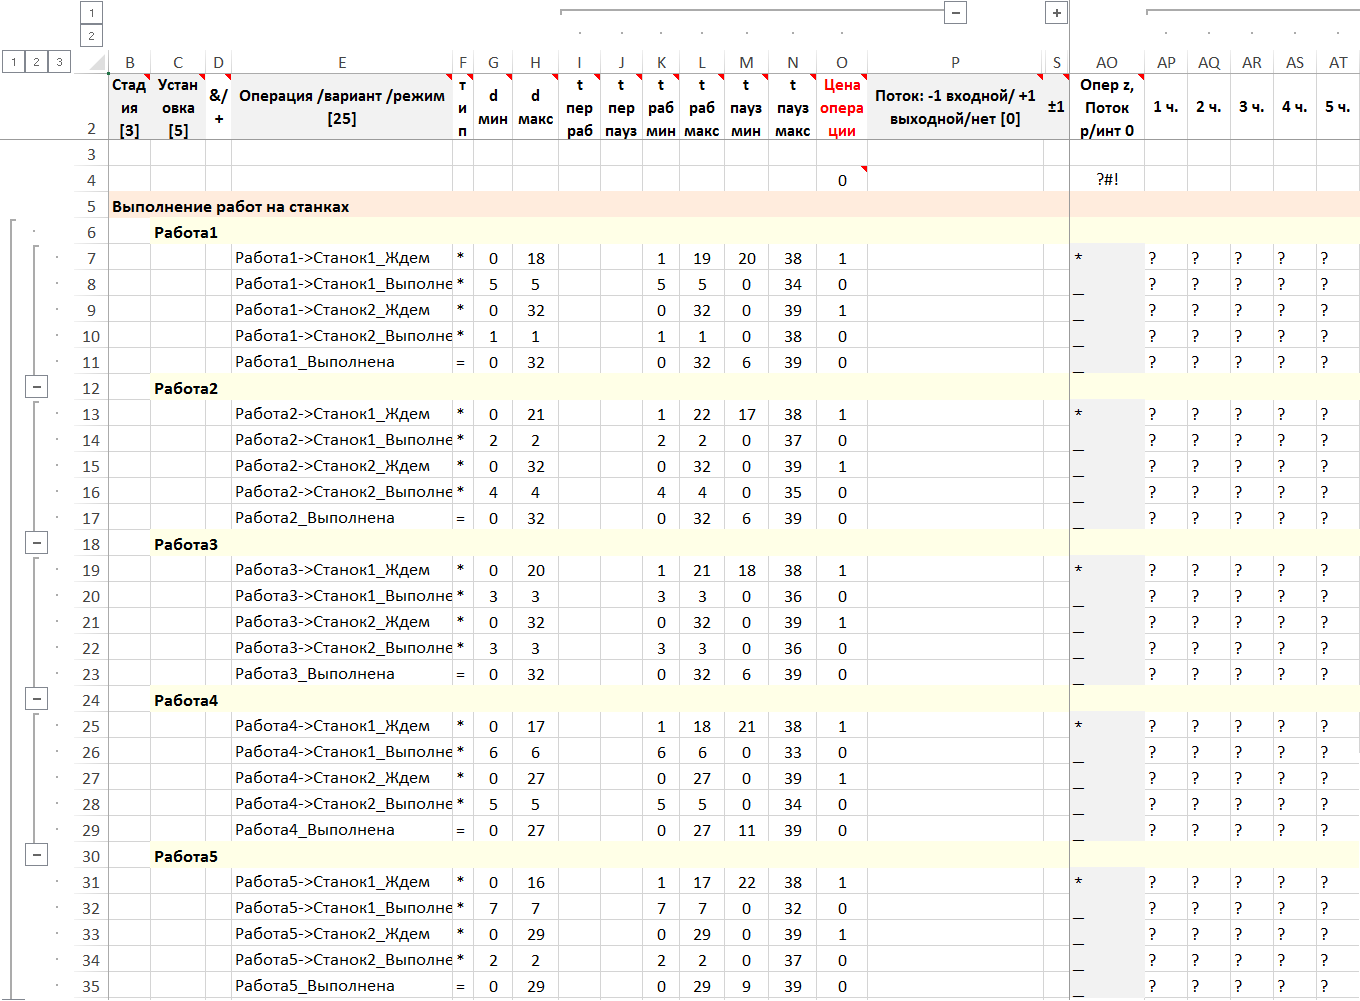
Task: Collapse the row group at row 12
Action: point(36,387)
